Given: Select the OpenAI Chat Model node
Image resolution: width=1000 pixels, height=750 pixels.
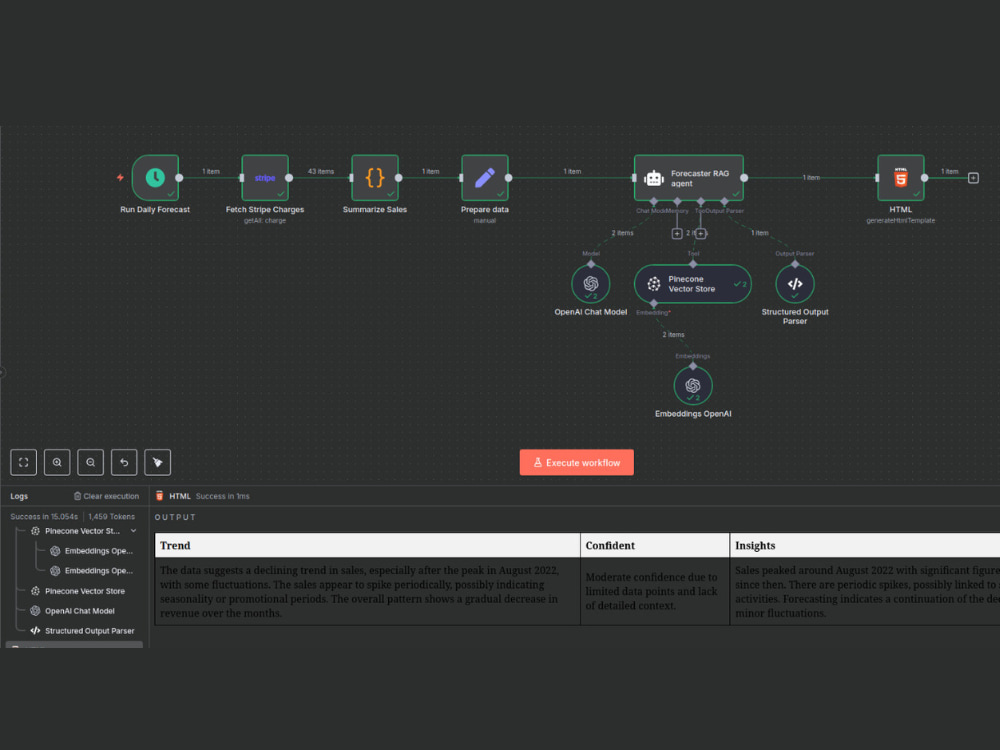Looking at the screenshot, I should point(591,284).
